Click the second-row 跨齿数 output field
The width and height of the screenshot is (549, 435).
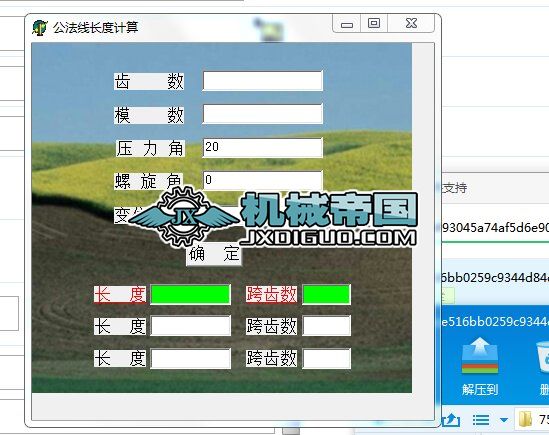tap(326, 325)
